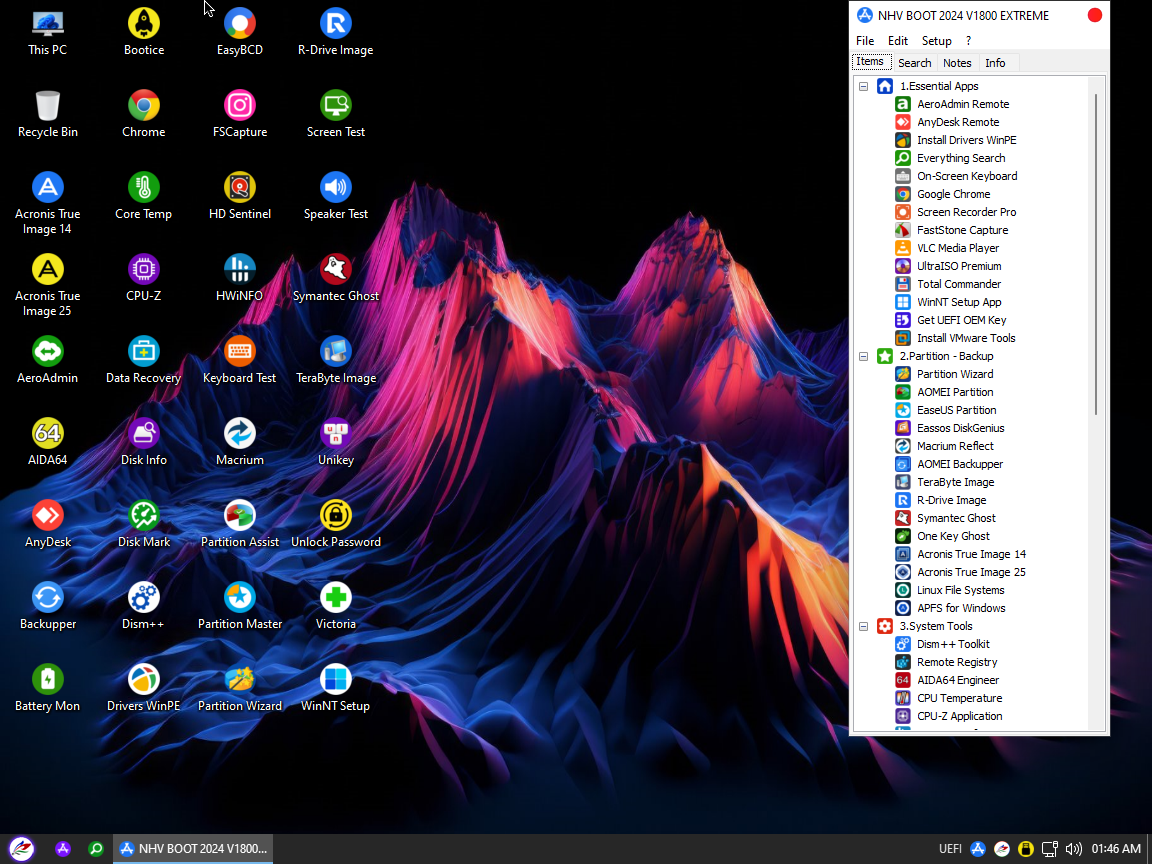Screen dimensions: 1152x864
Task: Switch to the Info tab
Action: coord(996,63)
